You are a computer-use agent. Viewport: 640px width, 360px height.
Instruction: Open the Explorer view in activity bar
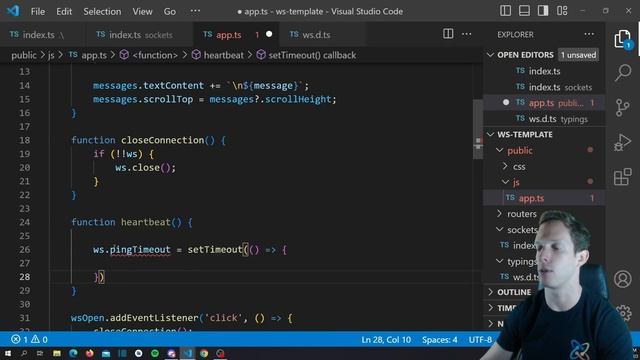(623, 39)
